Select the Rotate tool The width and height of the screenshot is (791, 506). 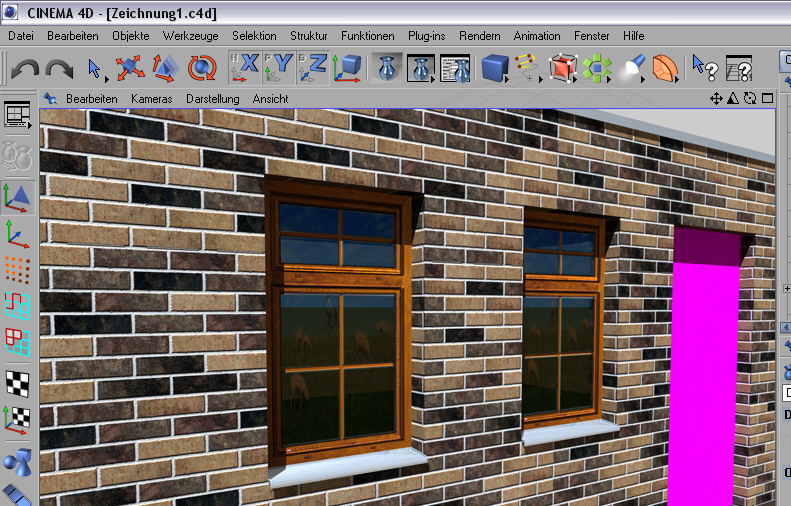[202, 68]
